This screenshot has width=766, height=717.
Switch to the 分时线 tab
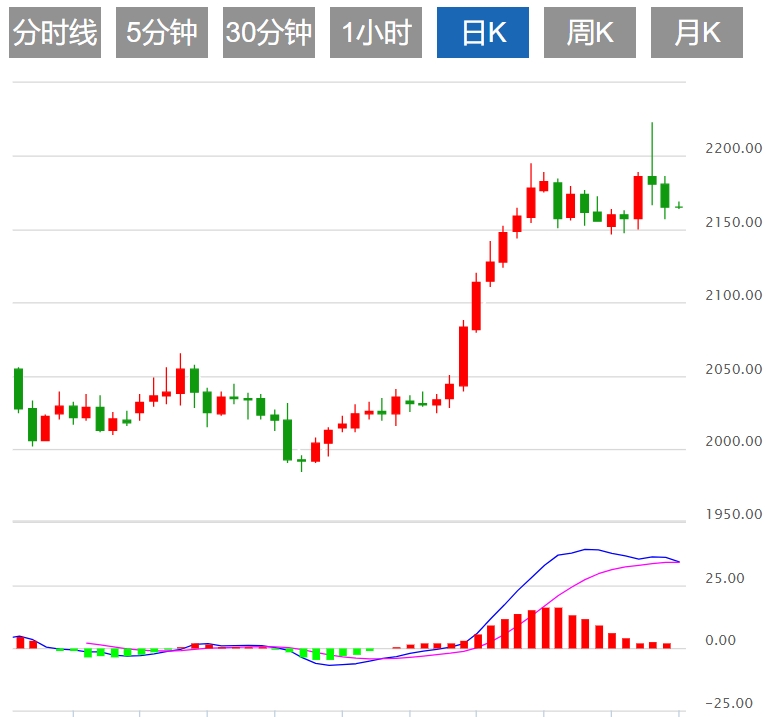point(55,33)
